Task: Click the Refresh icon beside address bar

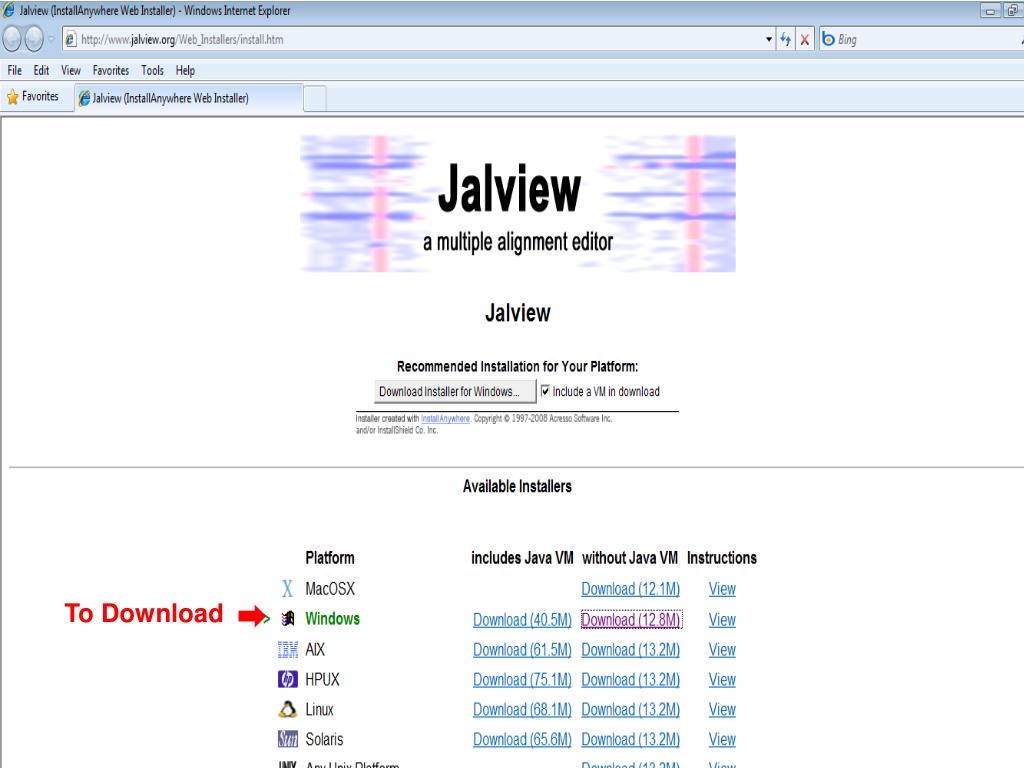Action: pyautogui.click(x=786, y=39)
